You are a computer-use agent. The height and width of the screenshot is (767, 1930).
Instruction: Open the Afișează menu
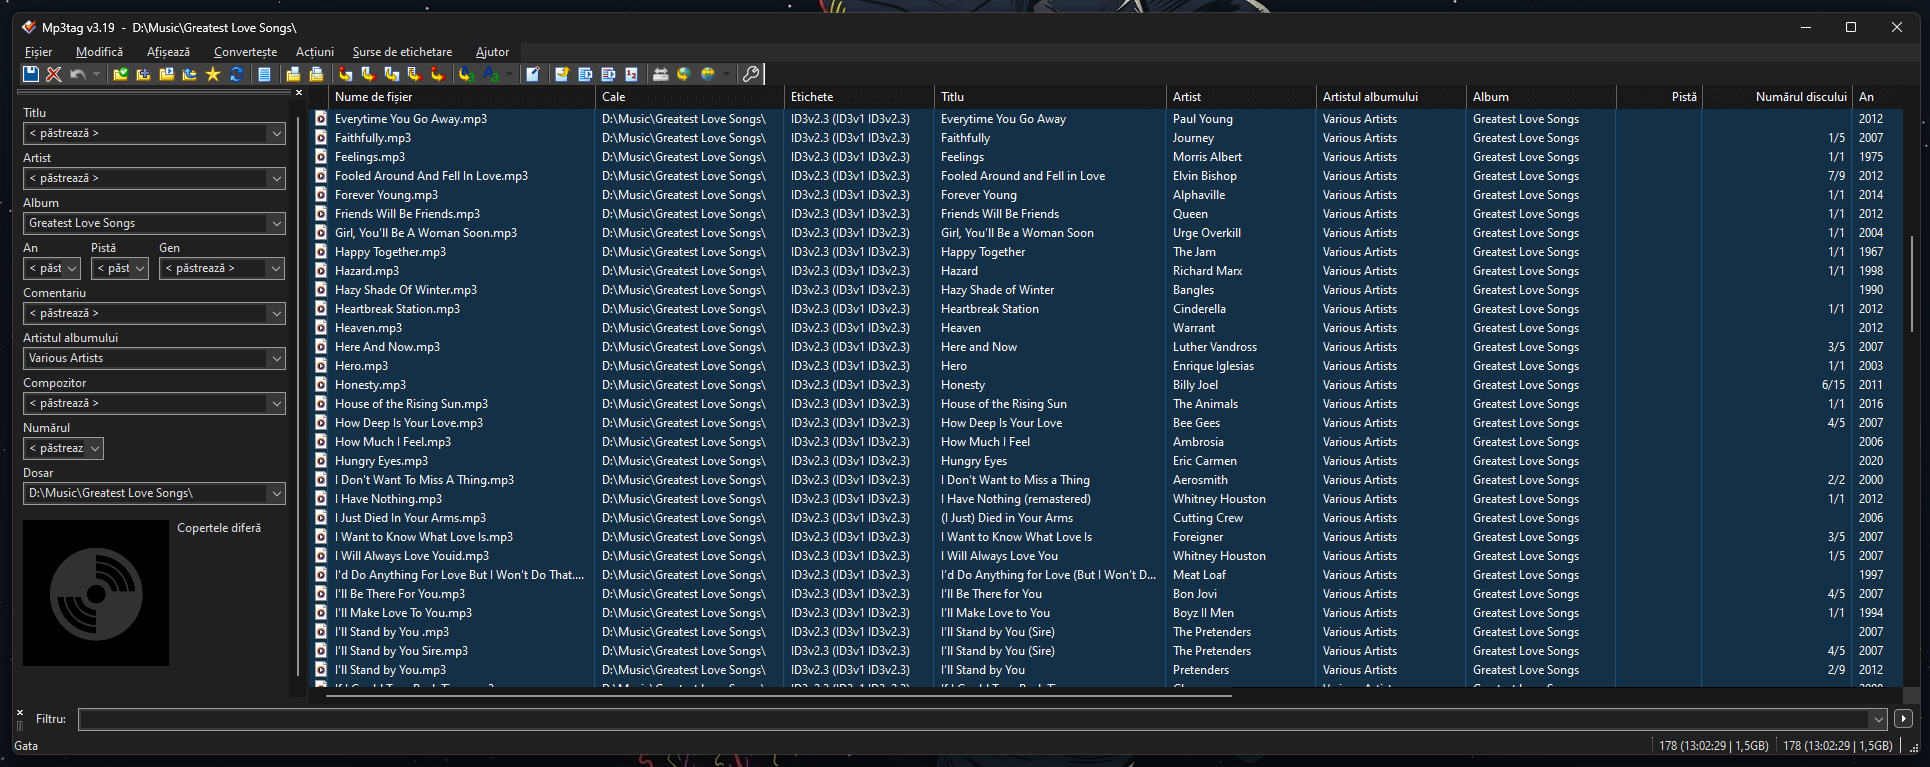coord(168,52)
